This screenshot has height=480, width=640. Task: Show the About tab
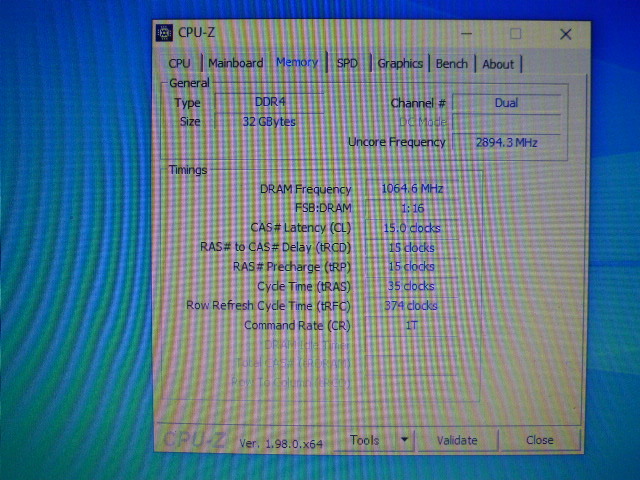click(498, 64)
